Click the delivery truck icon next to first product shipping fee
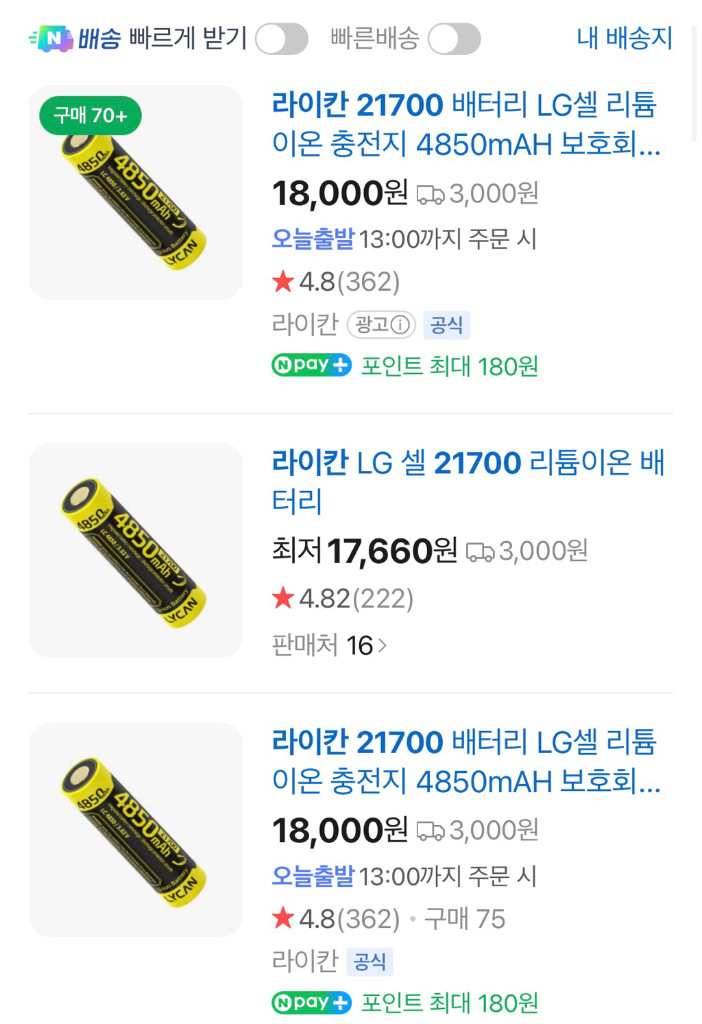The image size is (702, 1024). pyautogui.click(x=432, y=193)
